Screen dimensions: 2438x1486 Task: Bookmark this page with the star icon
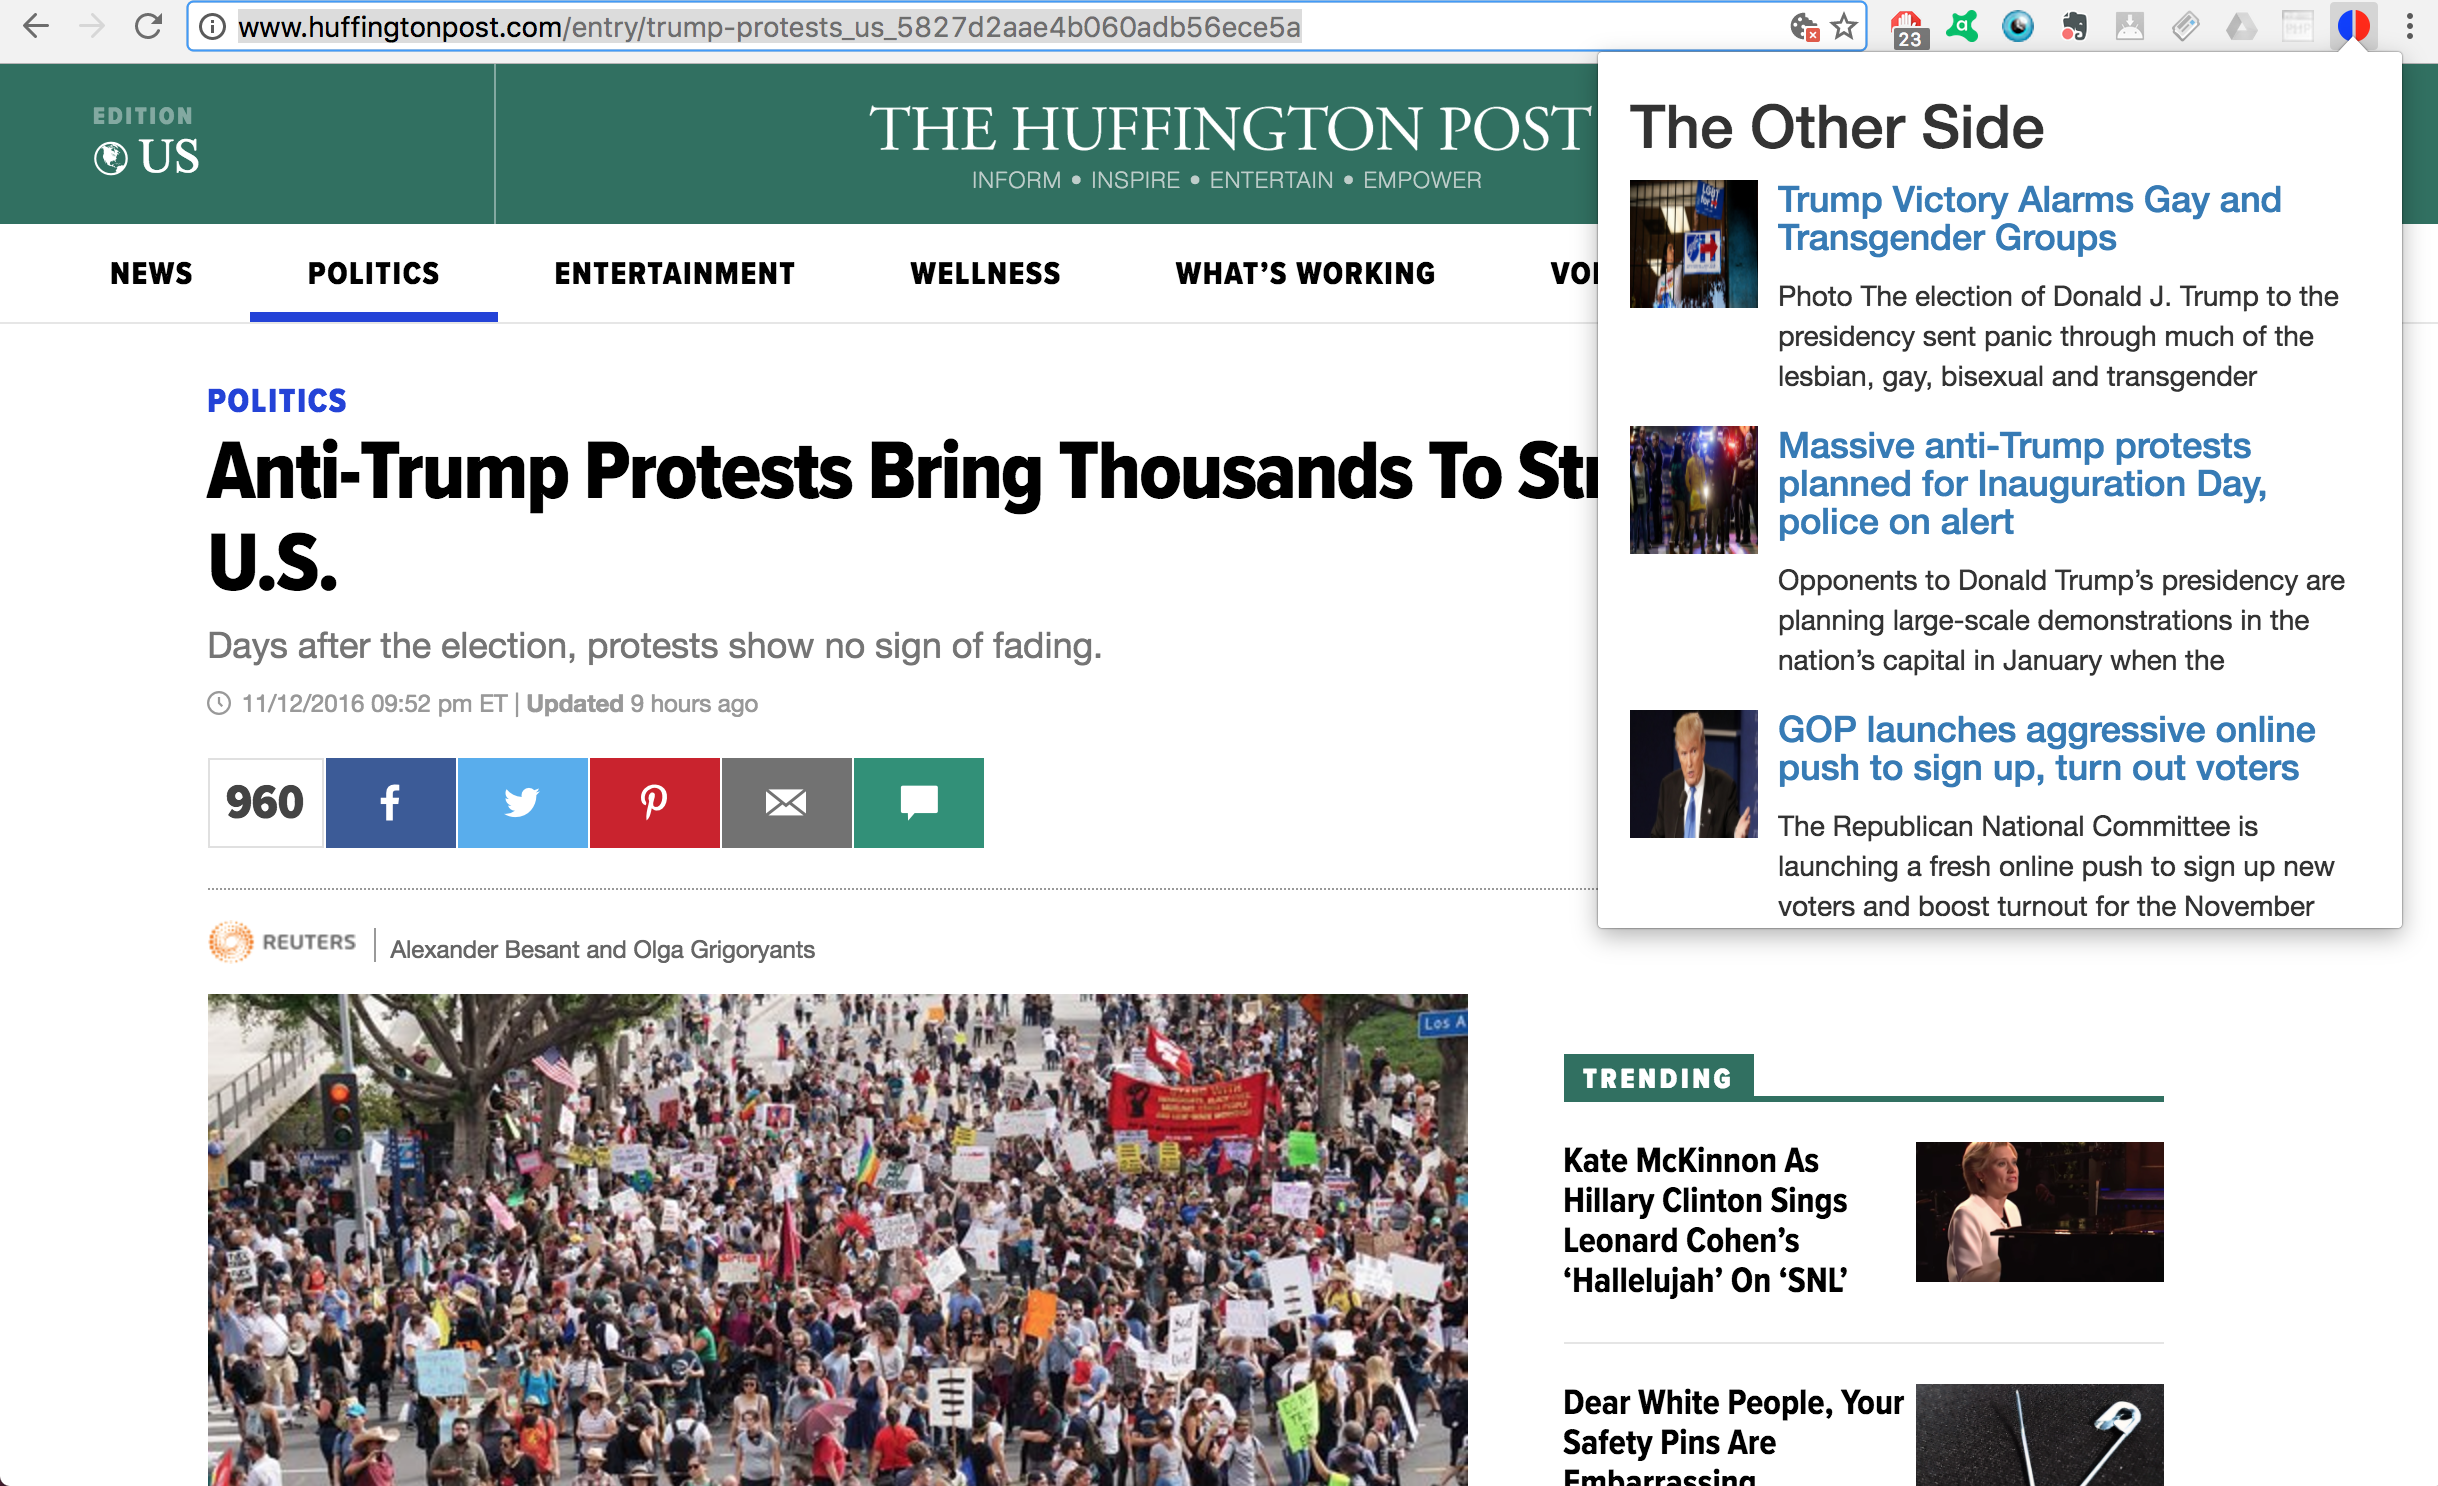point(1844,27)
